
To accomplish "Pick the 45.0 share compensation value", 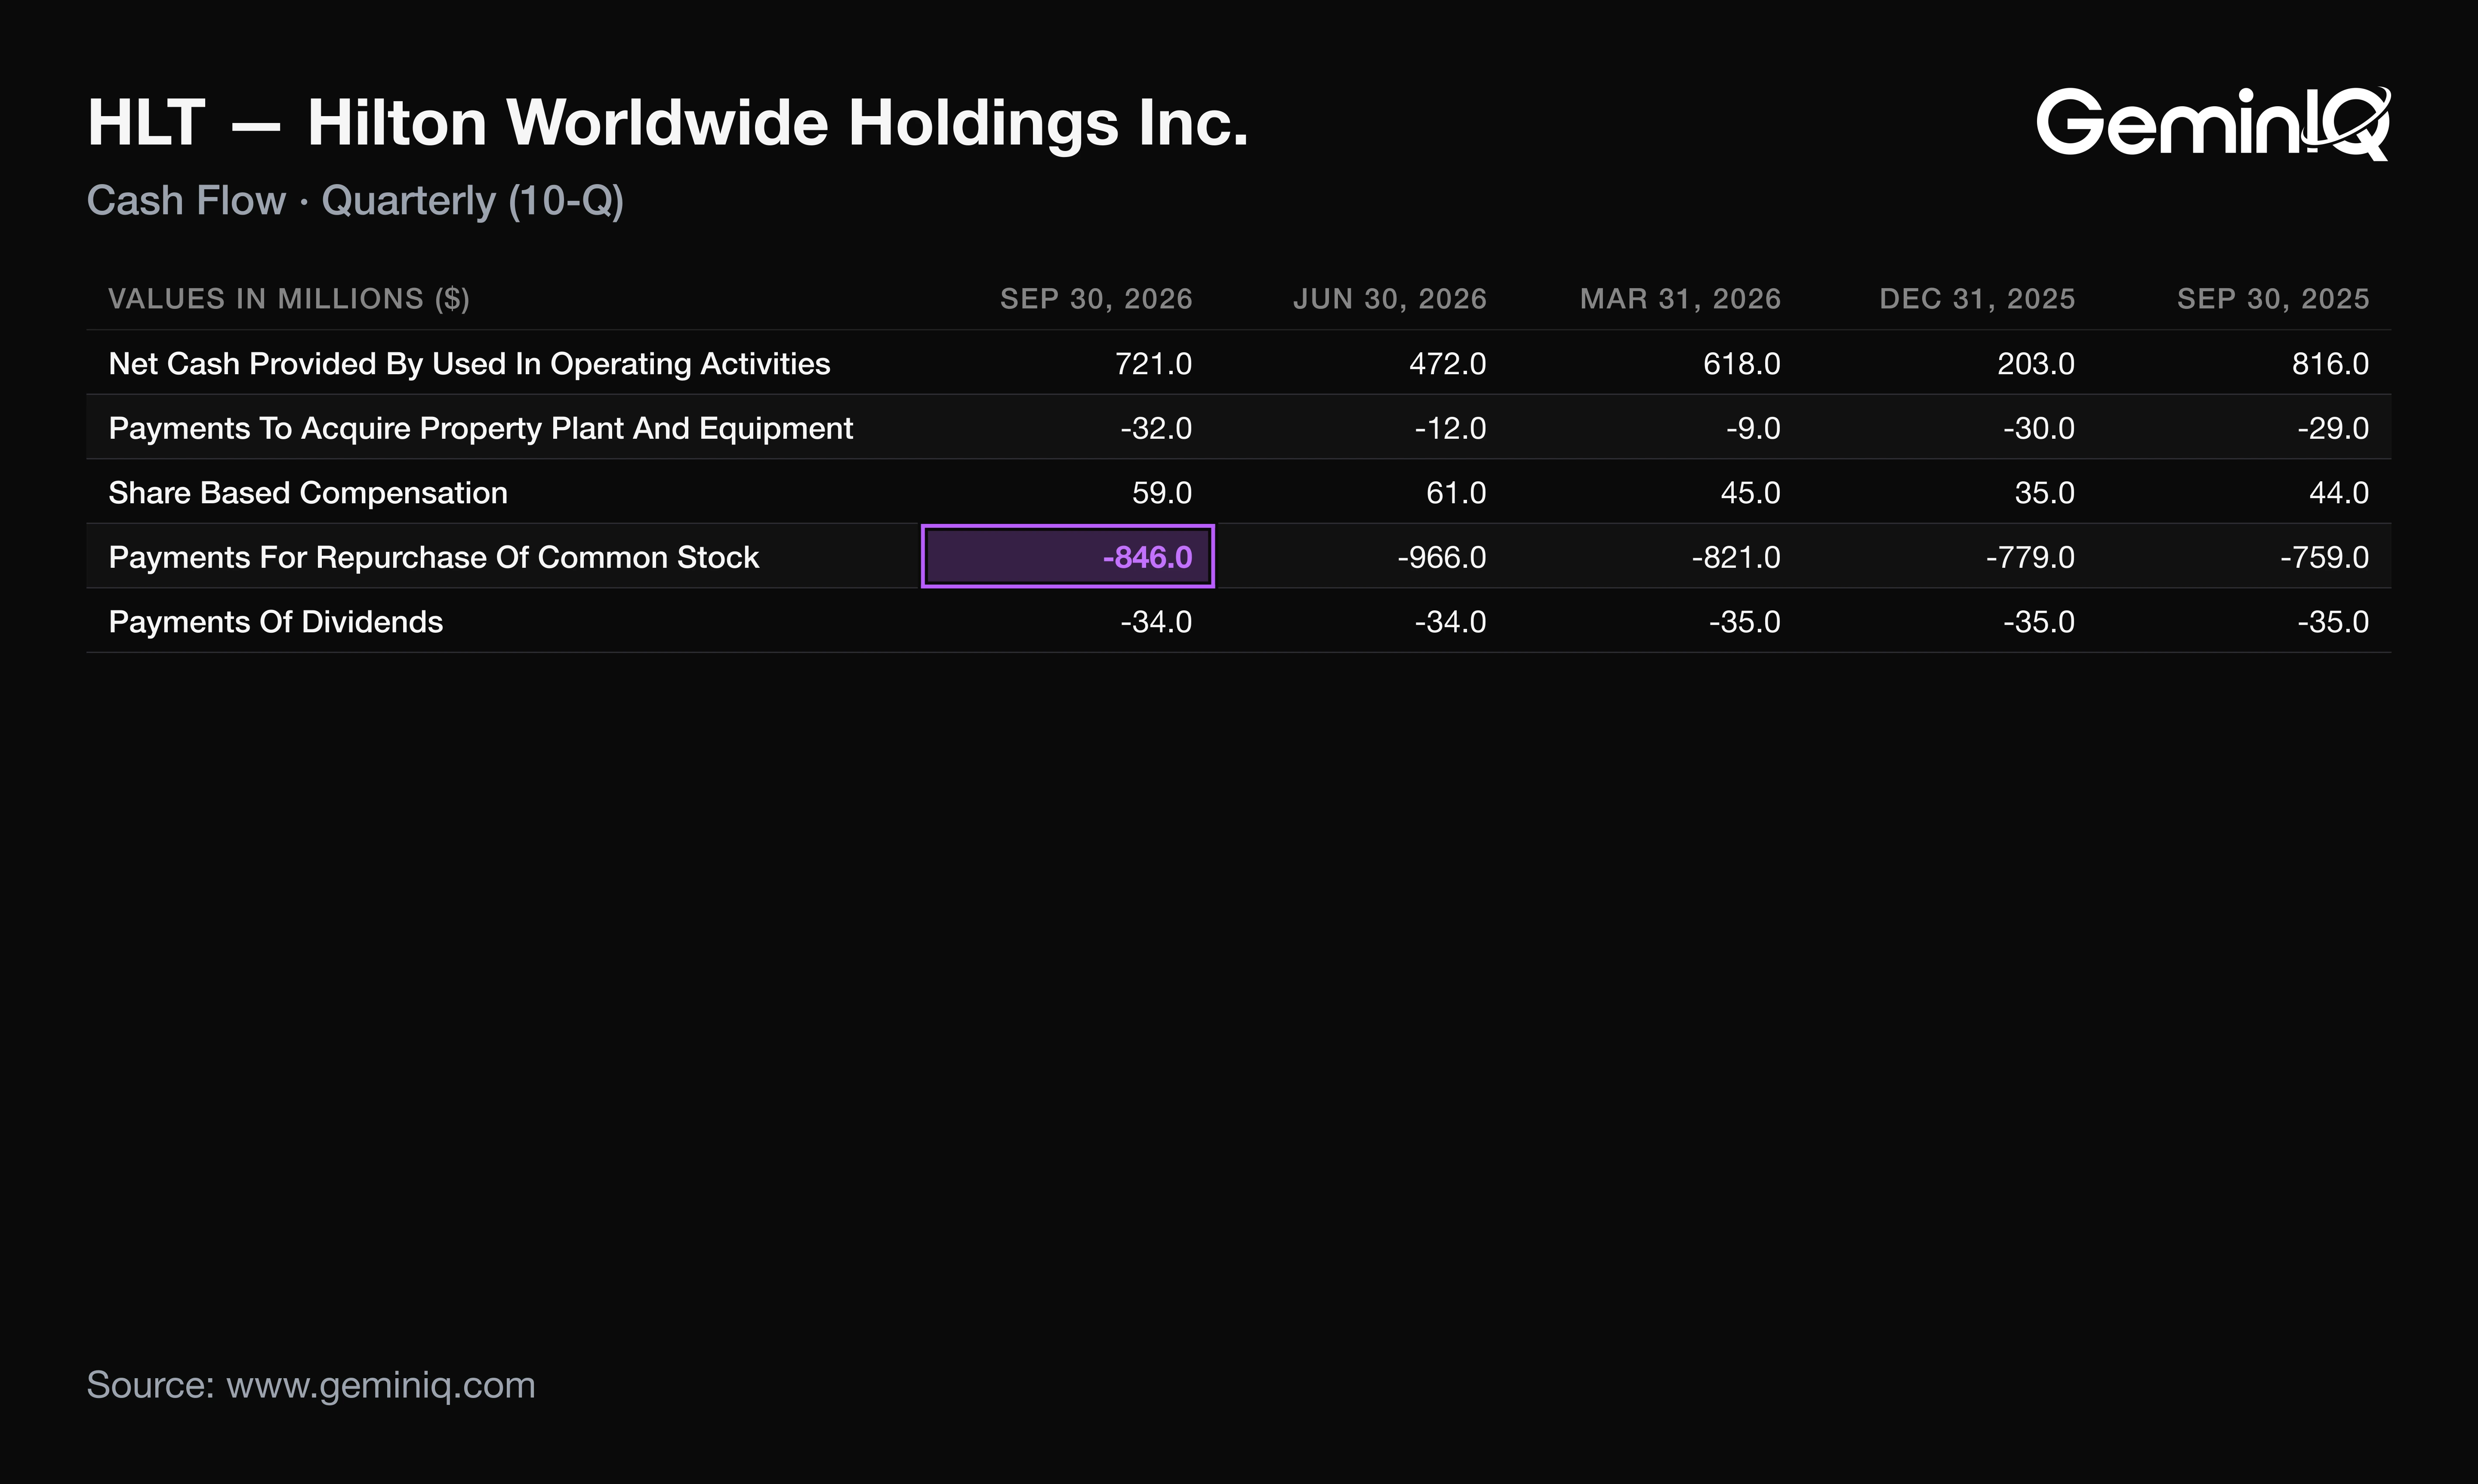I will pos(1750,493).
